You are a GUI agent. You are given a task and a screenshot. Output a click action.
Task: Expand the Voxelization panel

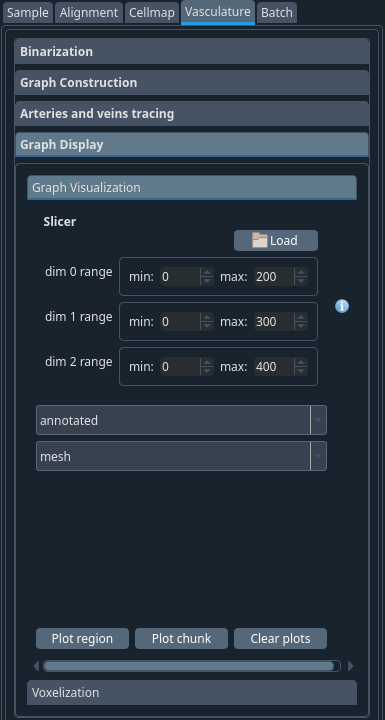click(x=192, y=692)
